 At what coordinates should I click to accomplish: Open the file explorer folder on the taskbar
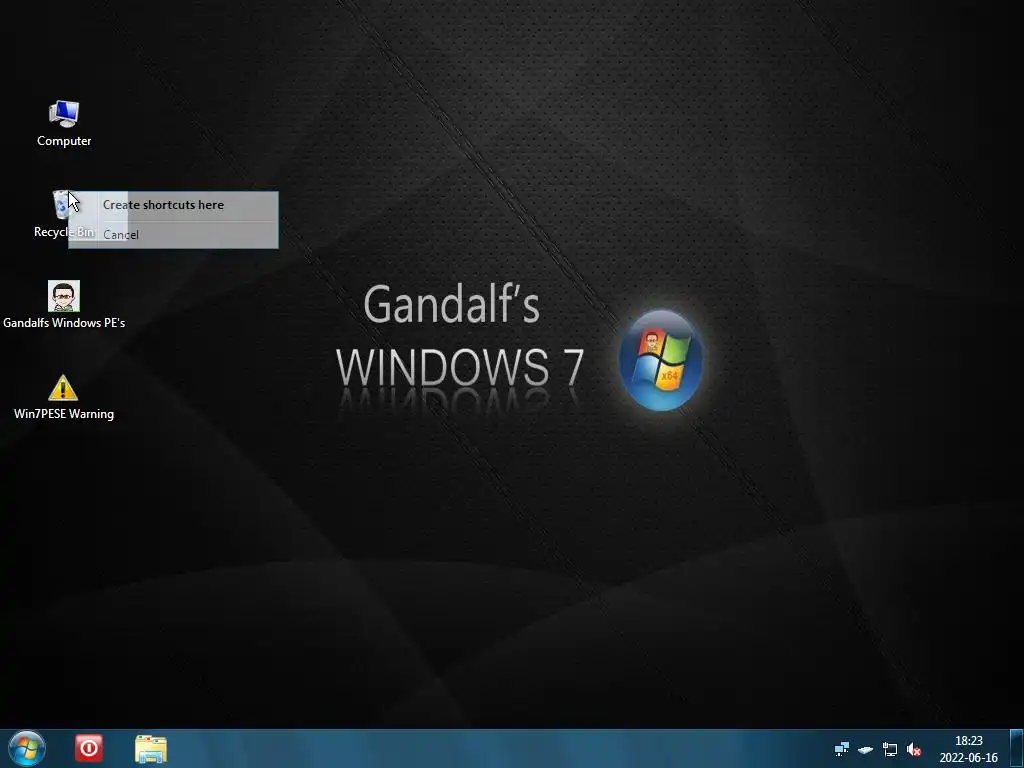click(151, 749)
